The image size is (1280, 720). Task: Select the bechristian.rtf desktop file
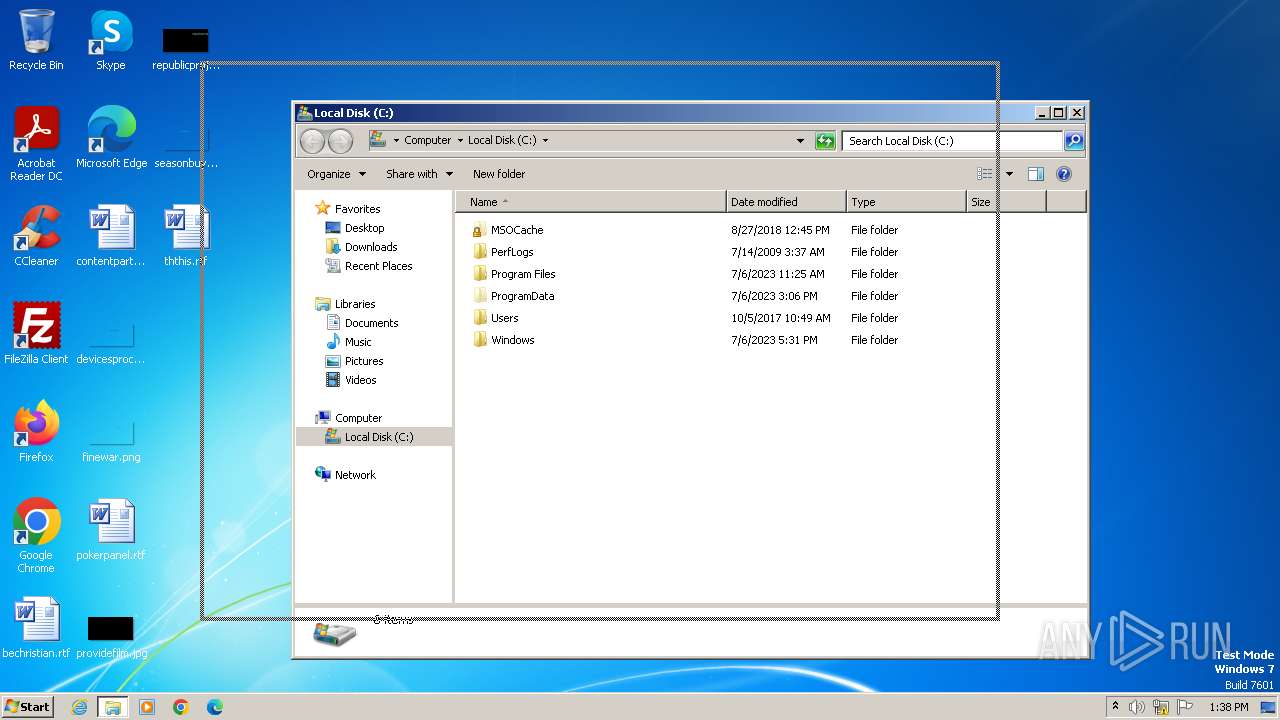(36, 628)
